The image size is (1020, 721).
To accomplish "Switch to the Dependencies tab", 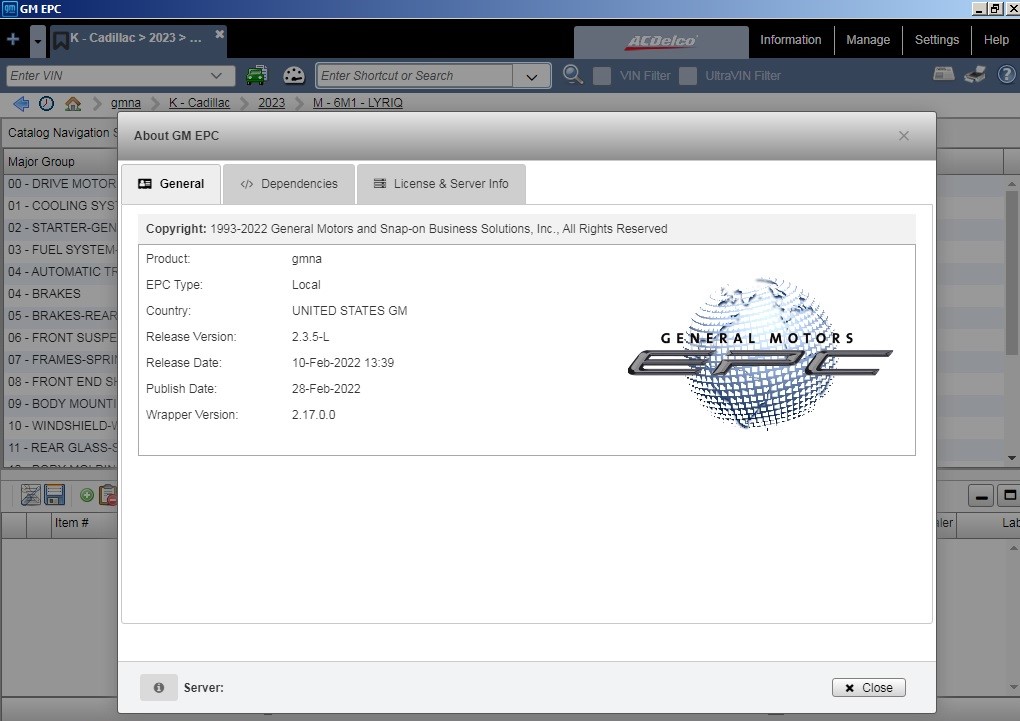I will coord(289,184).
